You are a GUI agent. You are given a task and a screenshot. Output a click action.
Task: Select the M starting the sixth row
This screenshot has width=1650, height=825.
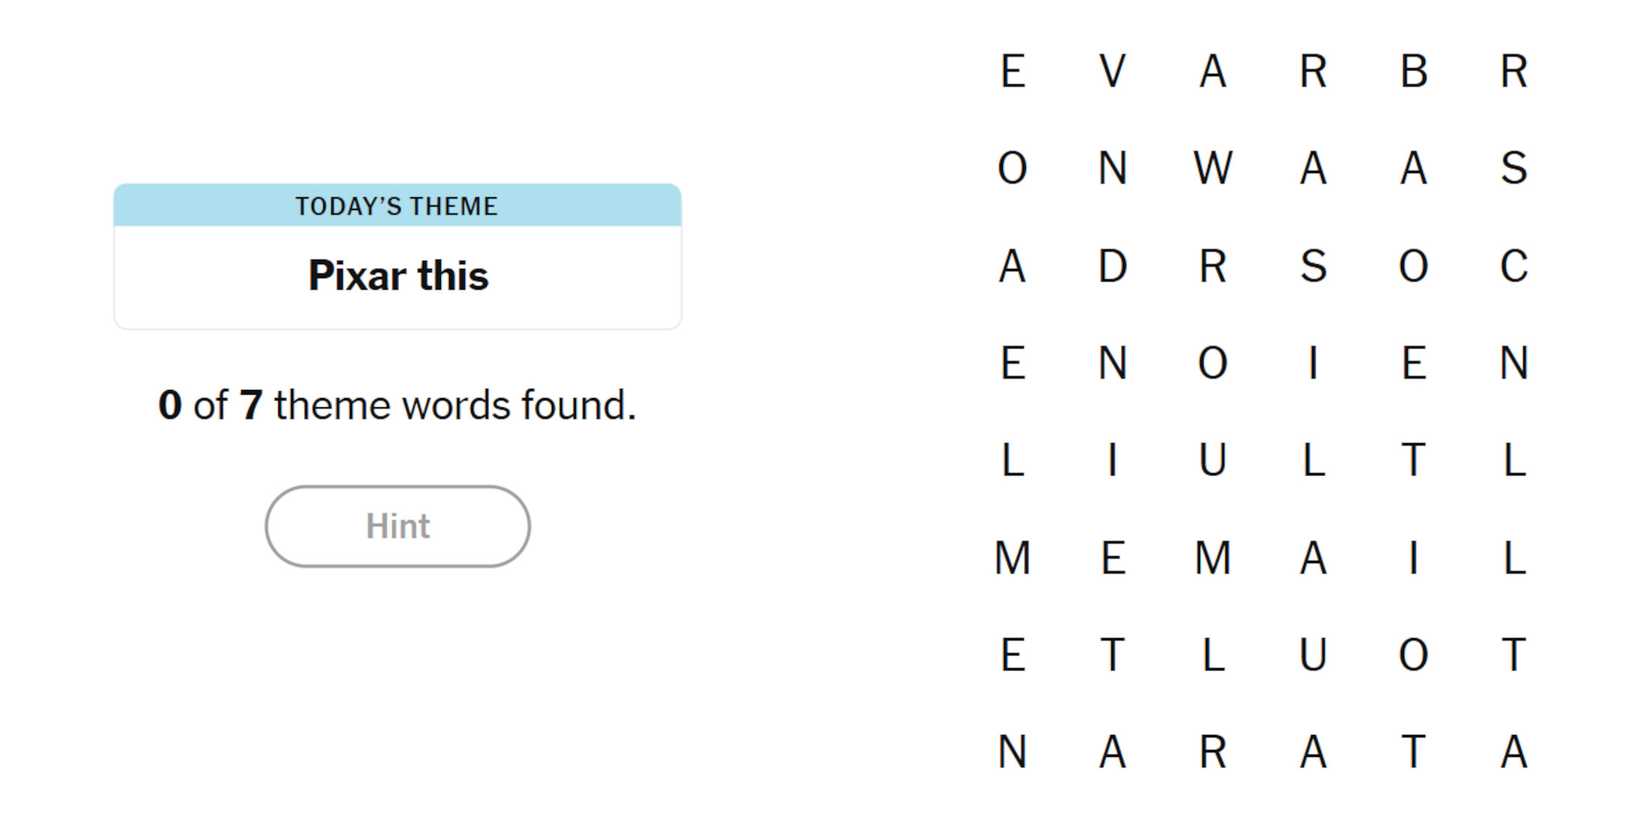click(x=1012, y=558)
